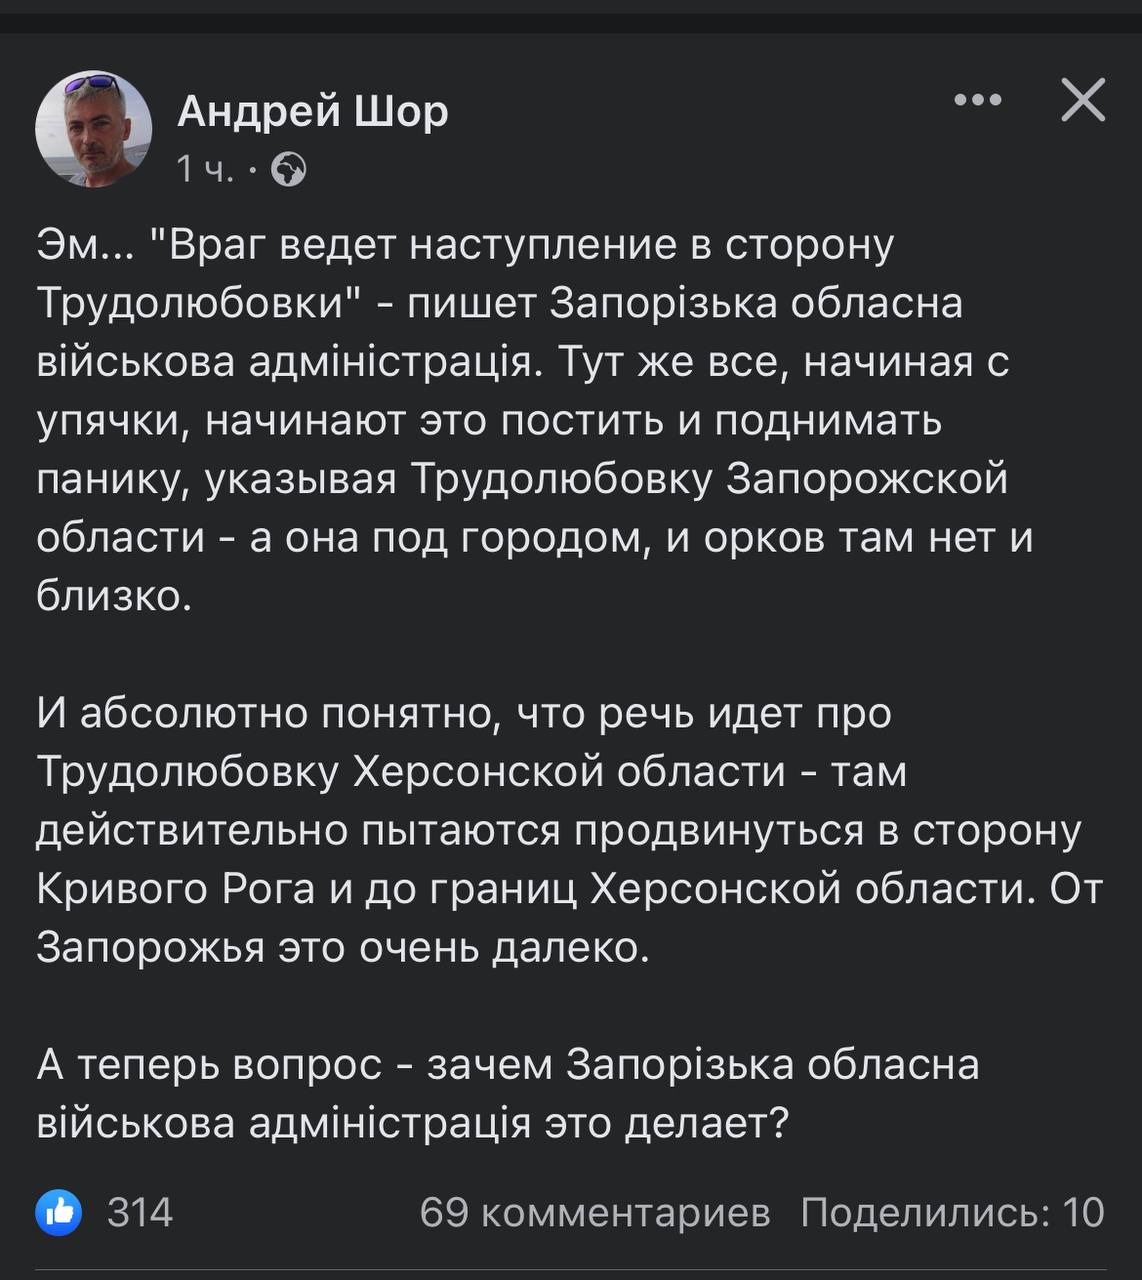1142x1280 pixels.
Task: Open the Андрей Шор profile name link
Action: point(313,111)
